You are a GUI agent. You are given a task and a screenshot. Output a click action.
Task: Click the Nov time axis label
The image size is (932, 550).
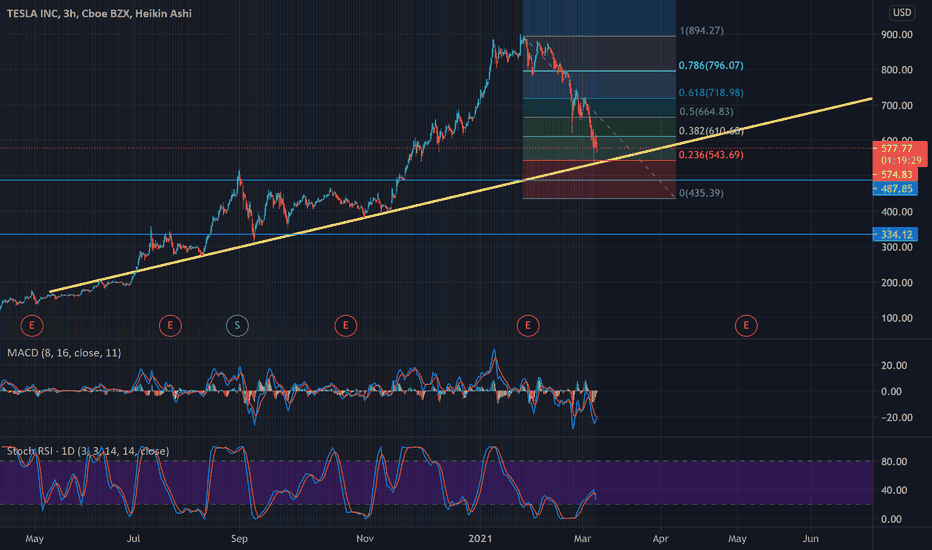(x=365, y=539)
